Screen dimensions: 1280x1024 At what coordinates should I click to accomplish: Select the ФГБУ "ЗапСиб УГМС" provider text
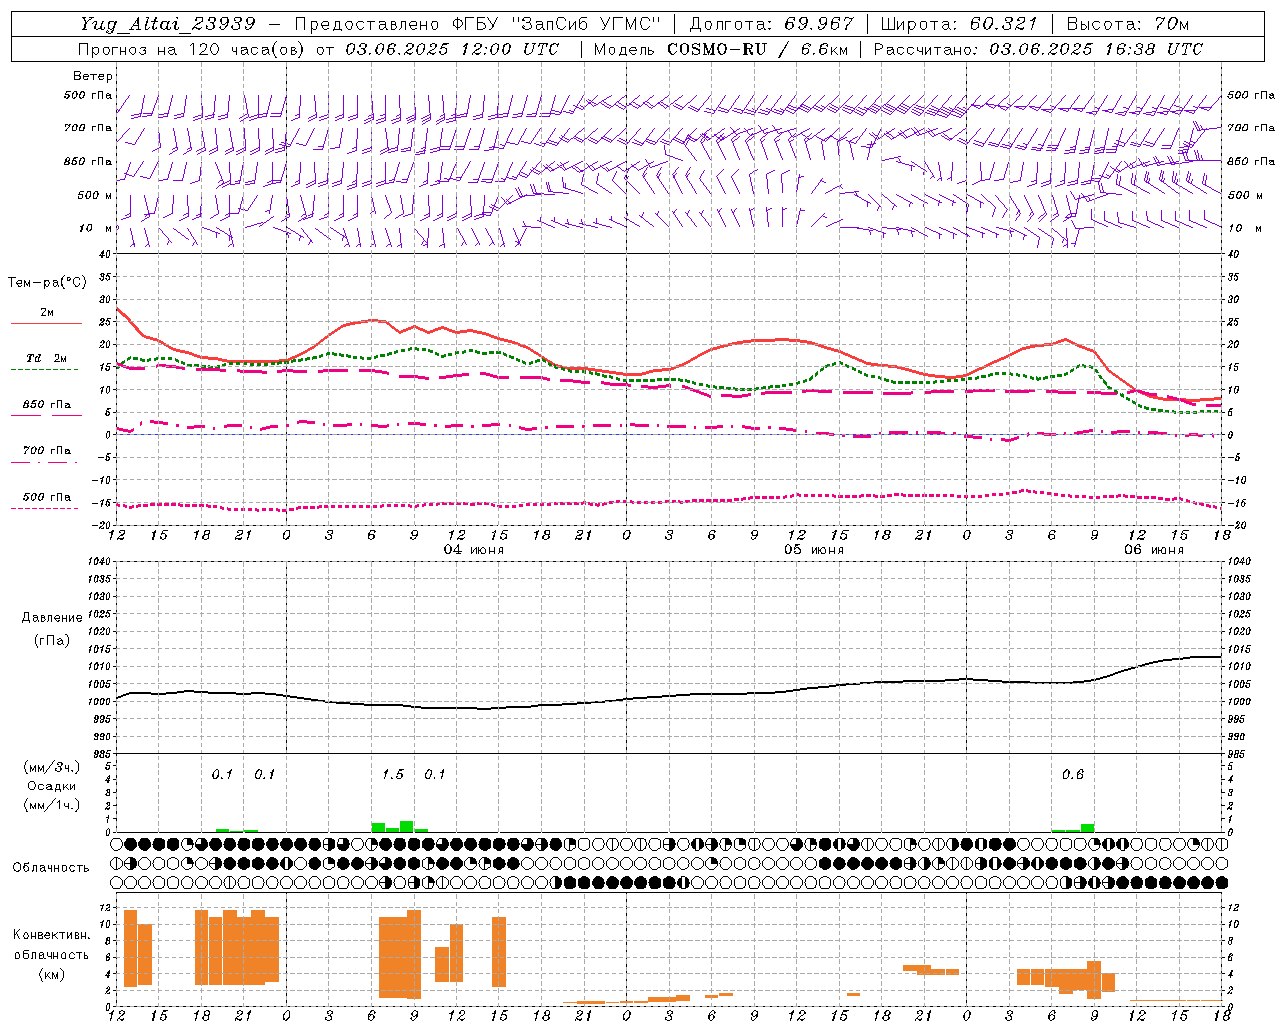point(559,24)
